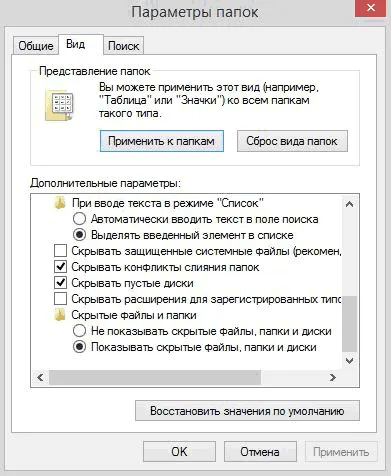The image size is (391, 476).
Task: Enable Скрывать расширения для зарегистрированных типов
Action: [60, 299]
